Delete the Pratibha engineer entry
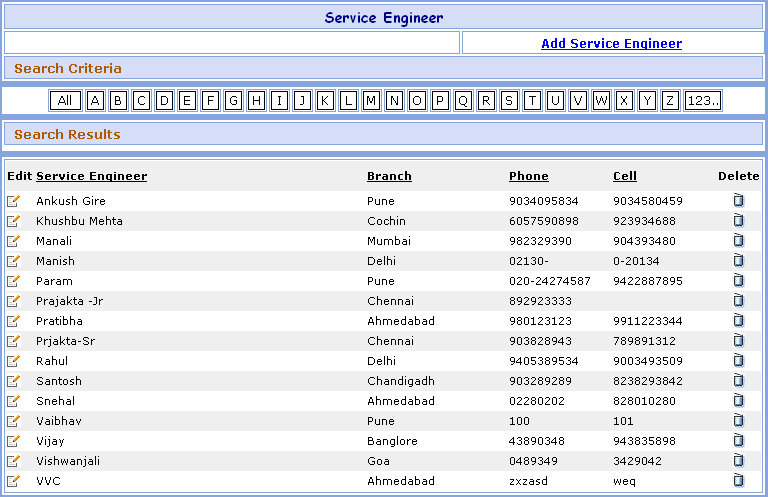This screenshot has width=768, height=497. (x=738, y=321)
